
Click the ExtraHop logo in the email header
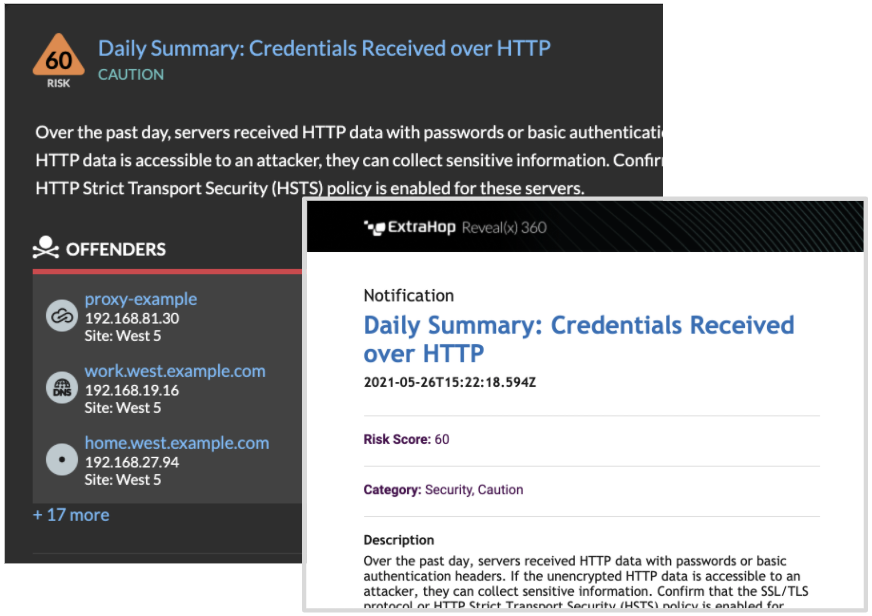pos(410,227)
